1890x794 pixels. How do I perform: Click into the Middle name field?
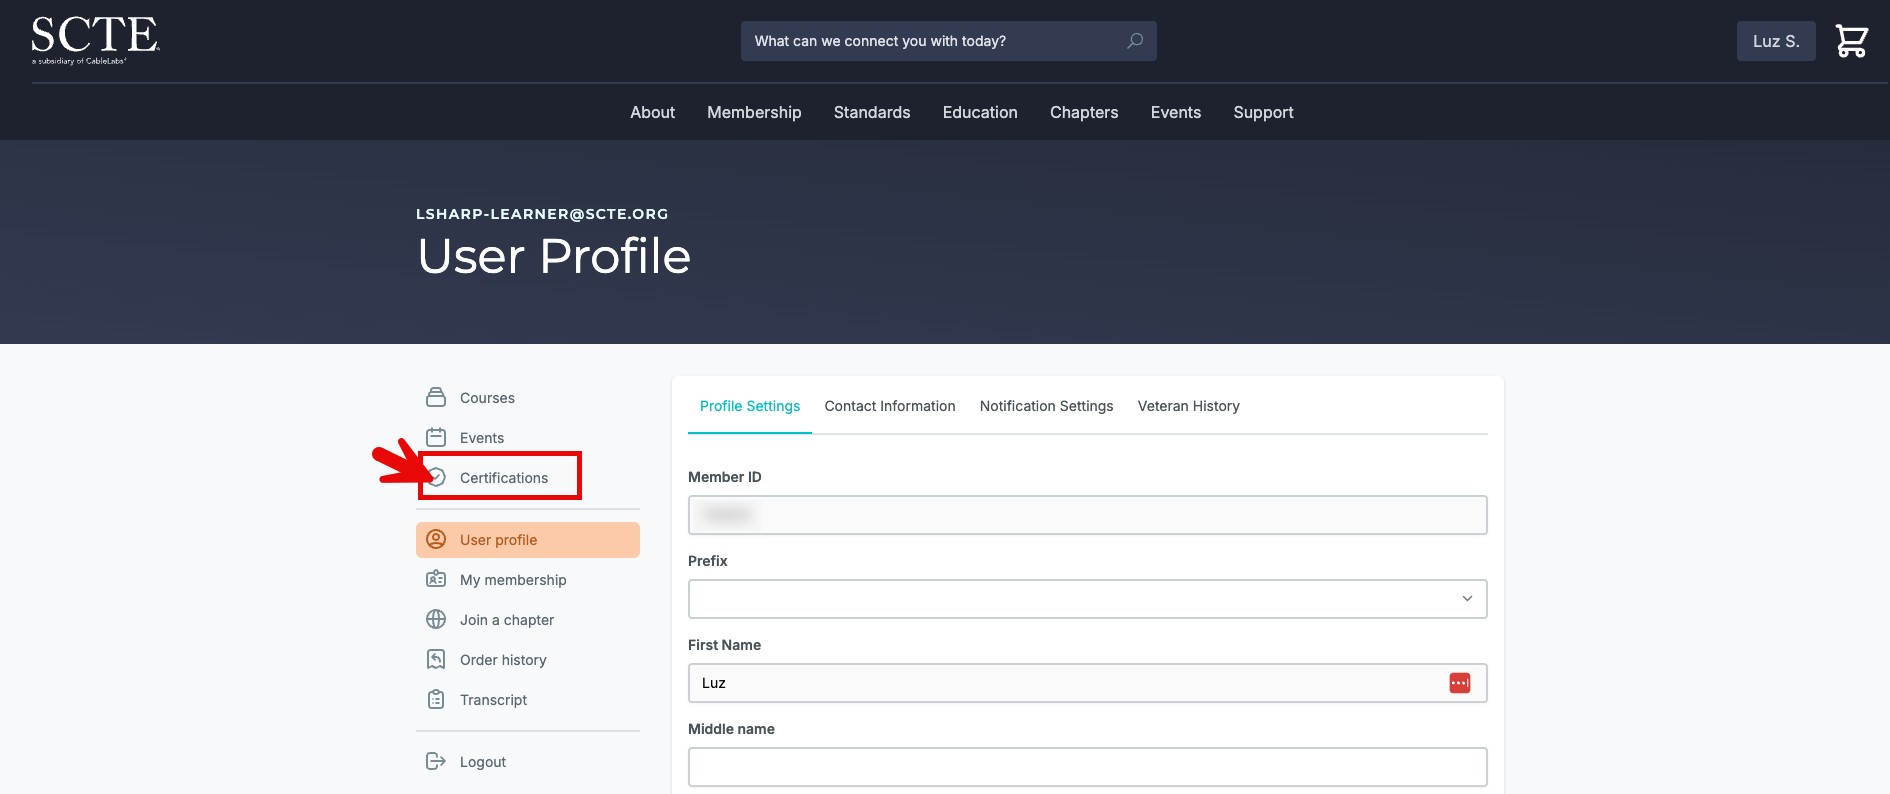click(x=1087, y=767)
